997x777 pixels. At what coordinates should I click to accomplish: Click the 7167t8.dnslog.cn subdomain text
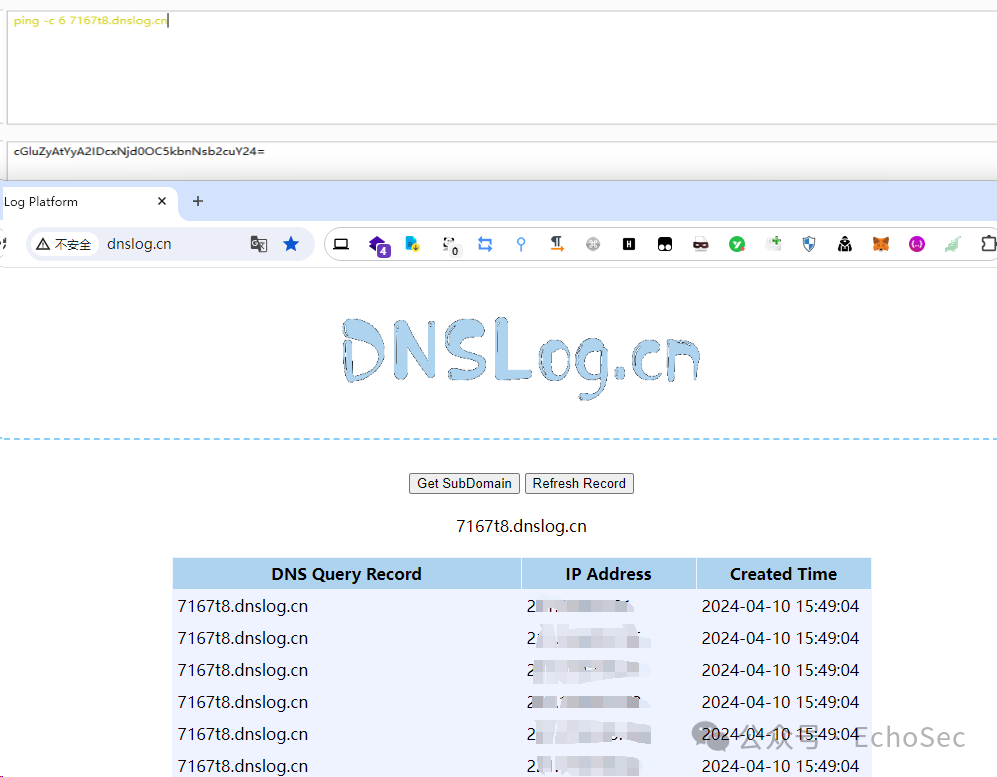pos(521,526)
